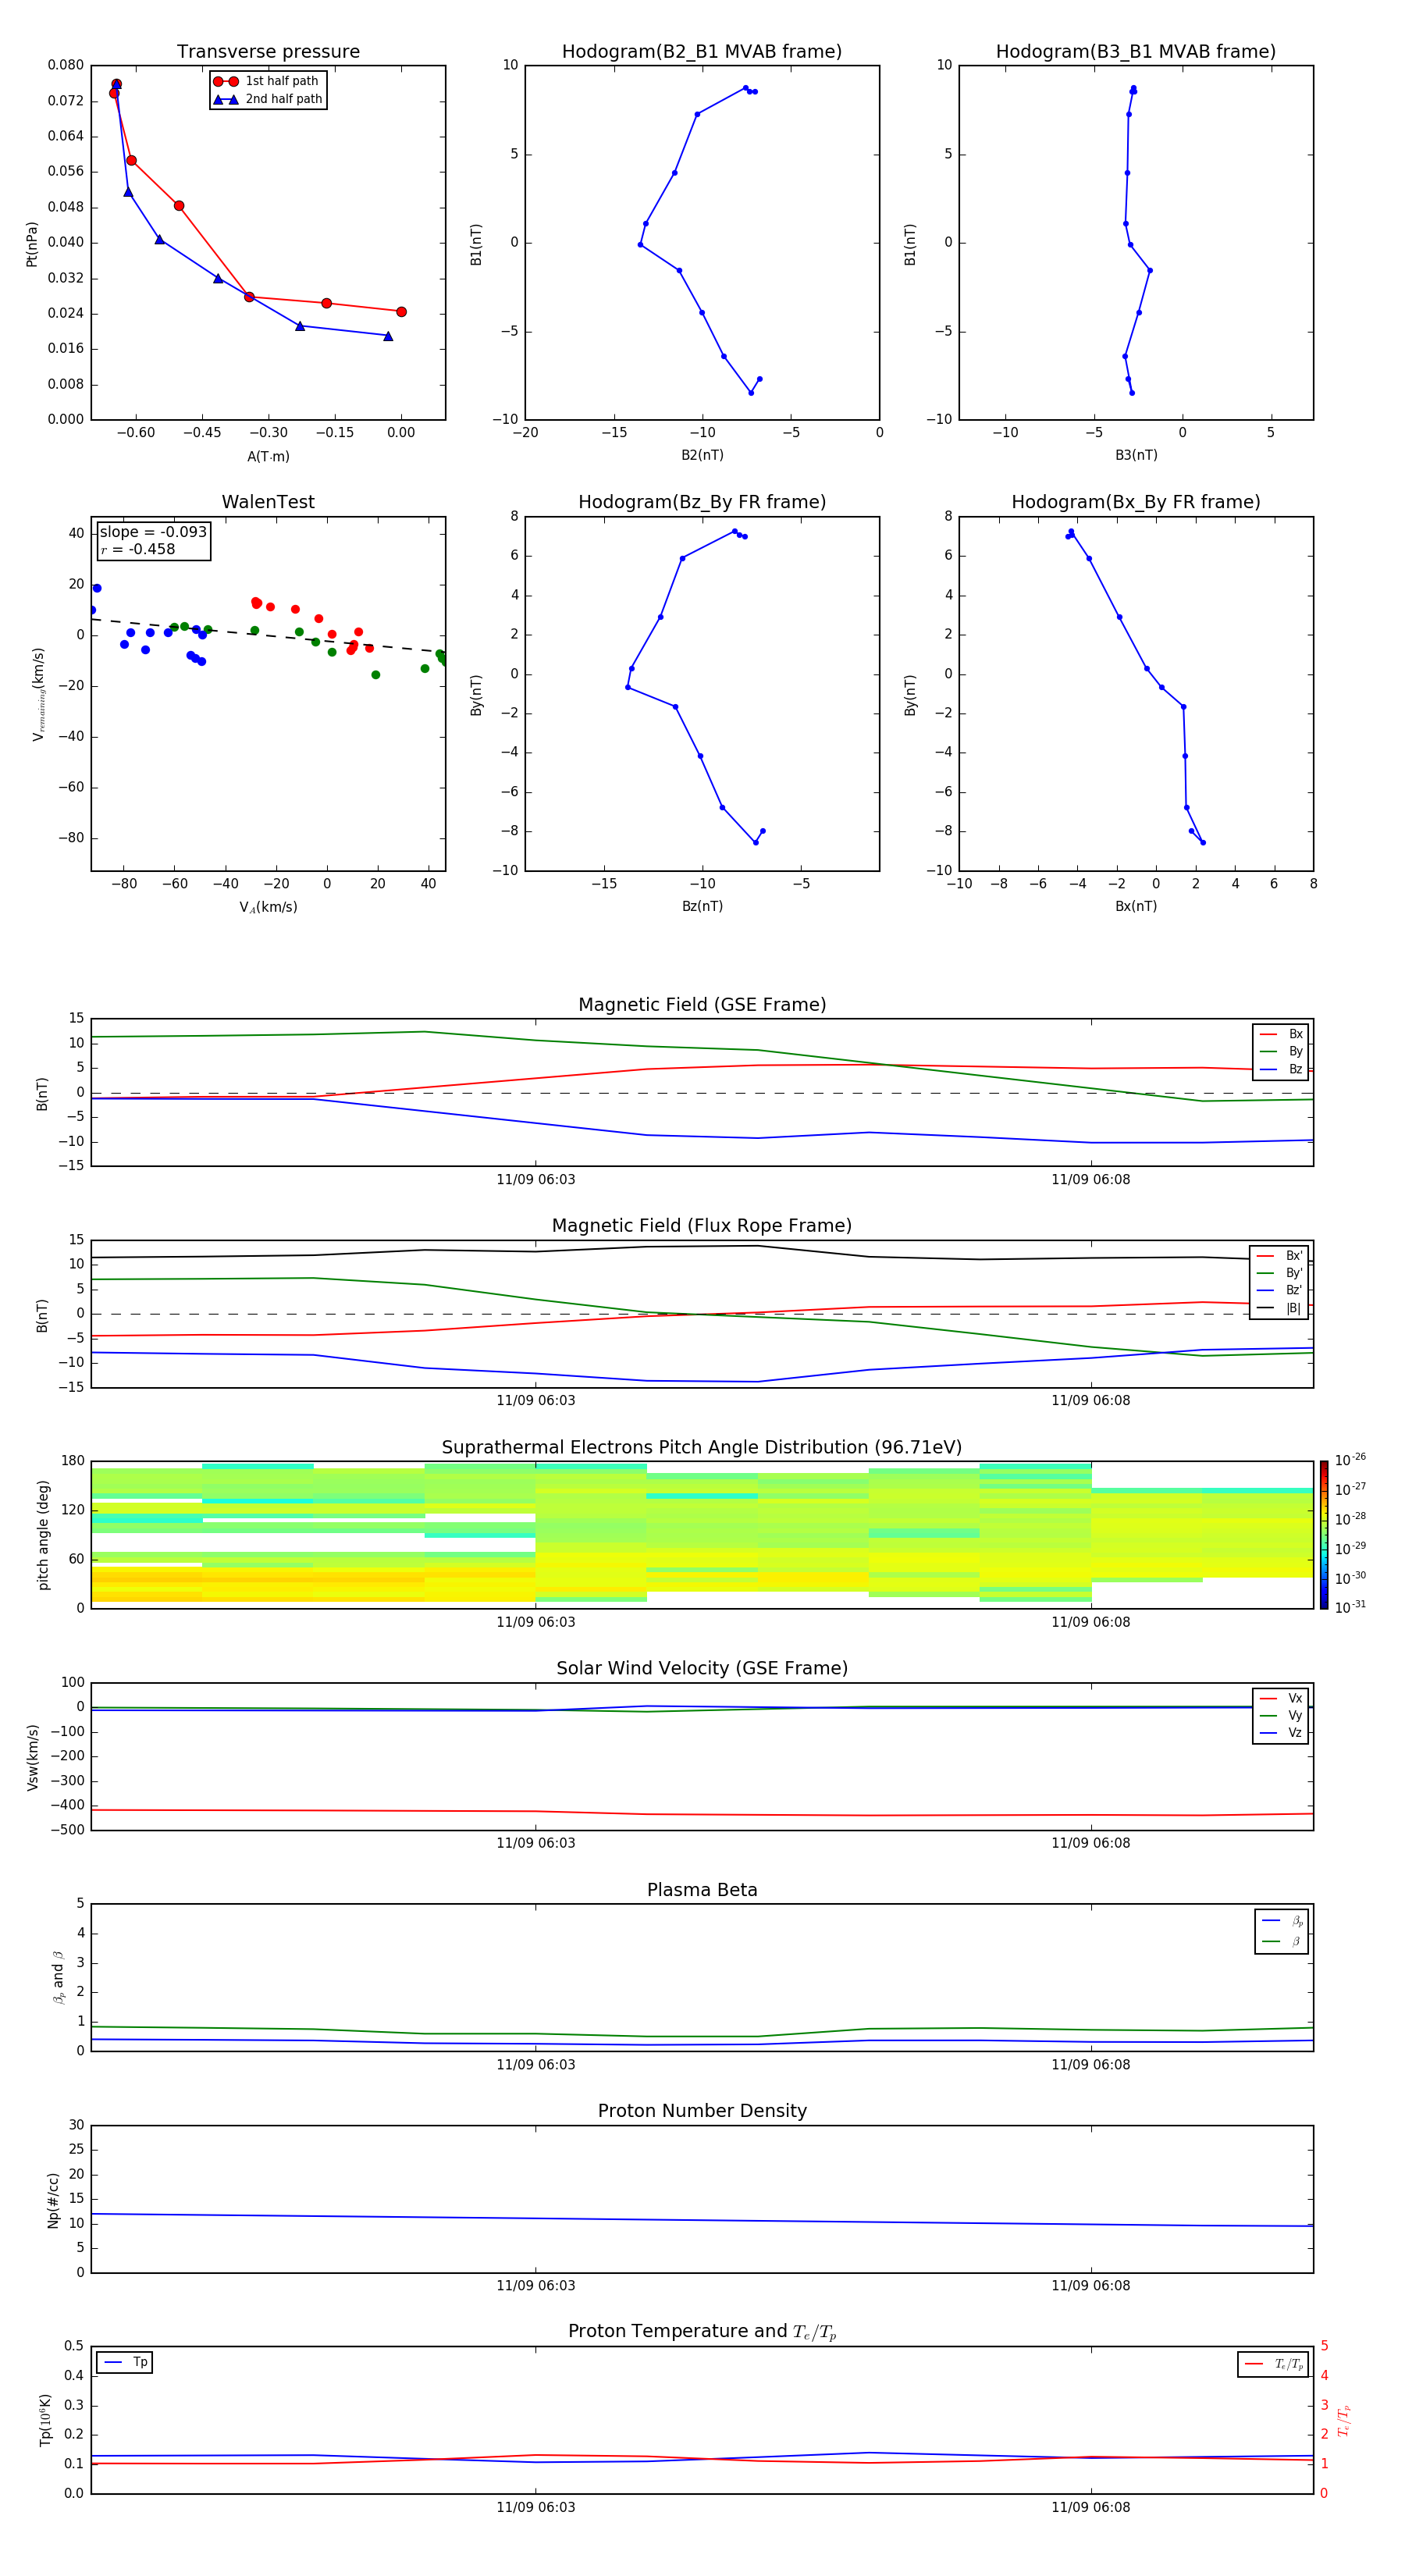Click "Bz'" legend entry in Flux Rope plot
Viewport: 1405px width, 2576px height.
pyautogui.click(x=1280, y=1290)
